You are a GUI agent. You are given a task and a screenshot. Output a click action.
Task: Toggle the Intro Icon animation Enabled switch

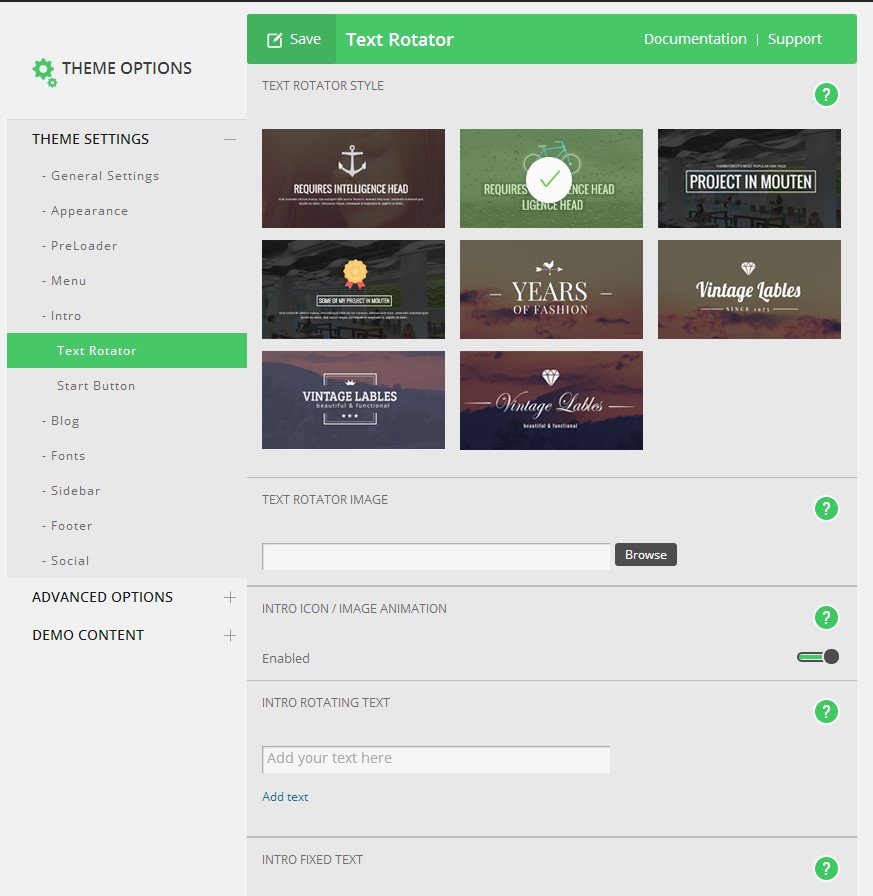(817, 657)
